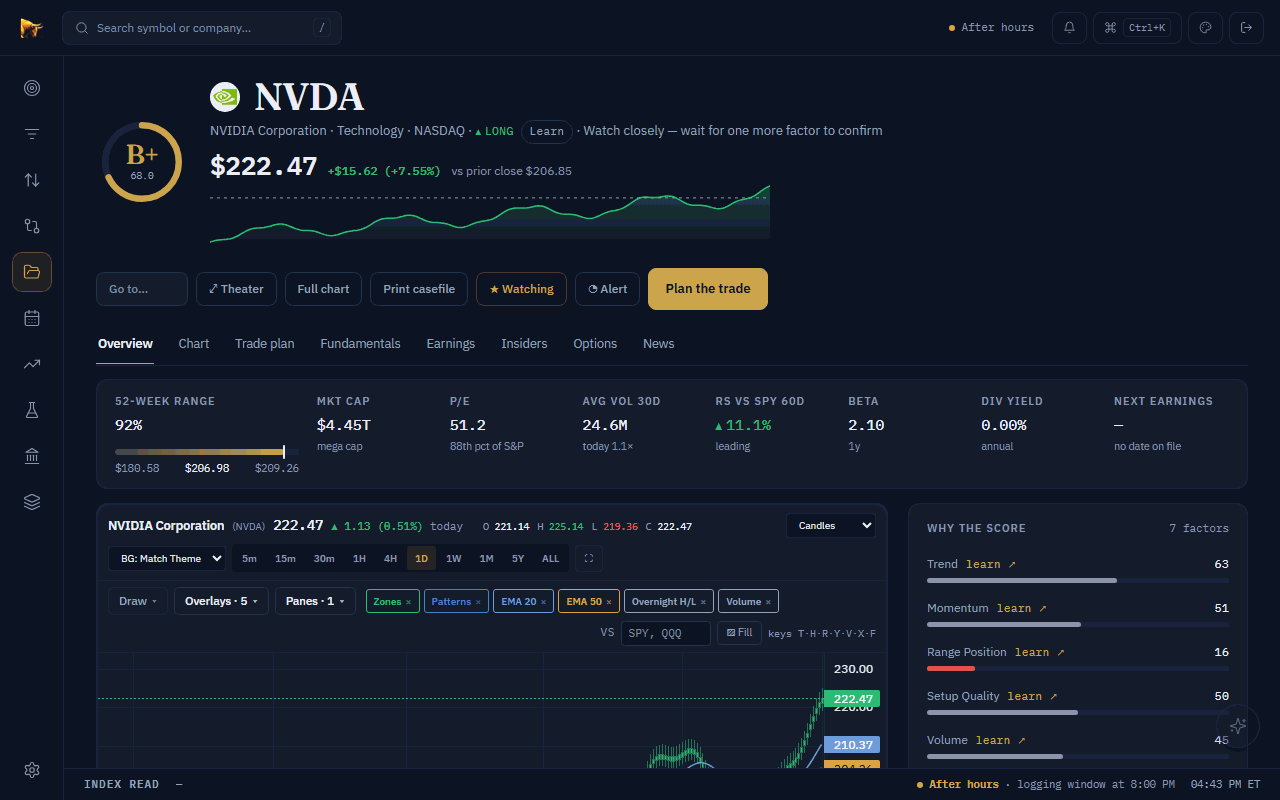
Task: Select the 1W timeframe
Action: [454, 559]
